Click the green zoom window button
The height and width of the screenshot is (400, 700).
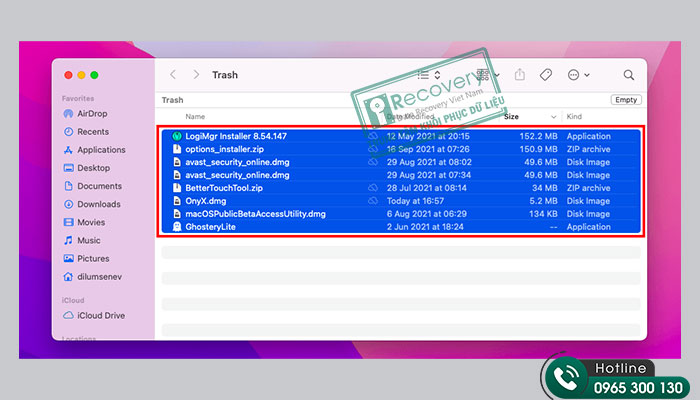pyautogui.click(x=94, y=75)
